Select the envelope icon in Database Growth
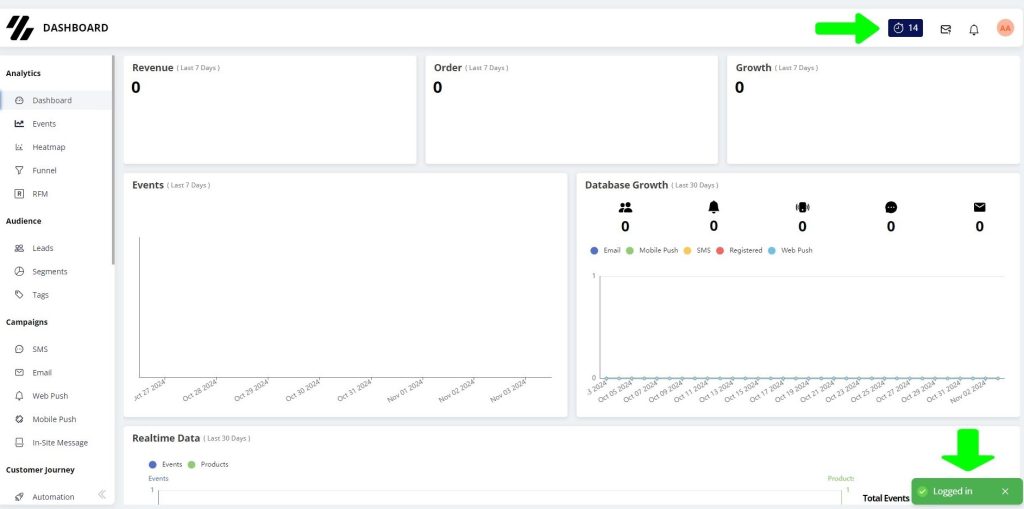Viewport: 1024px width, 509px height. [x=980, y=207]
